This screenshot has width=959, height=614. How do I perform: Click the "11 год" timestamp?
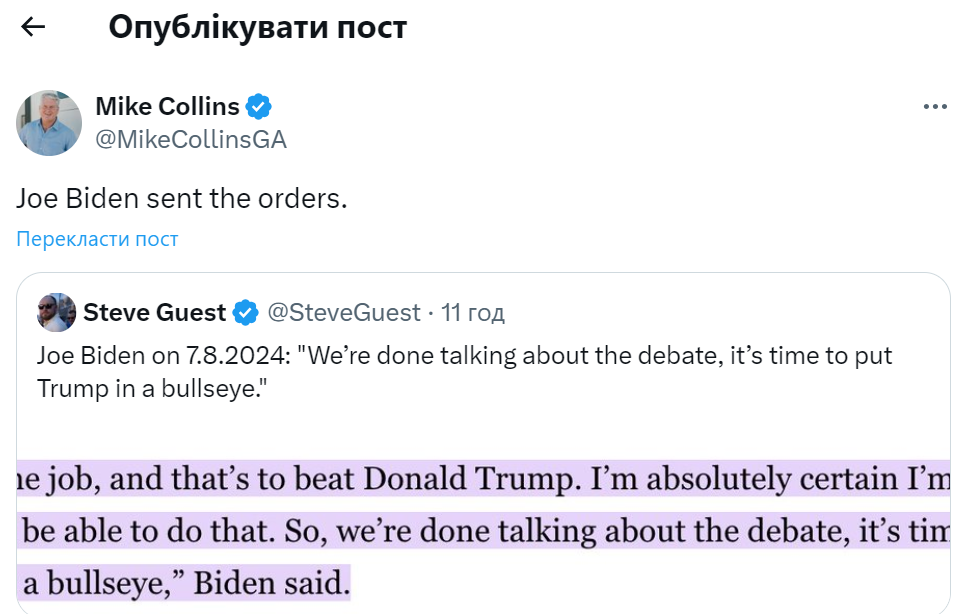pos(473,313)
